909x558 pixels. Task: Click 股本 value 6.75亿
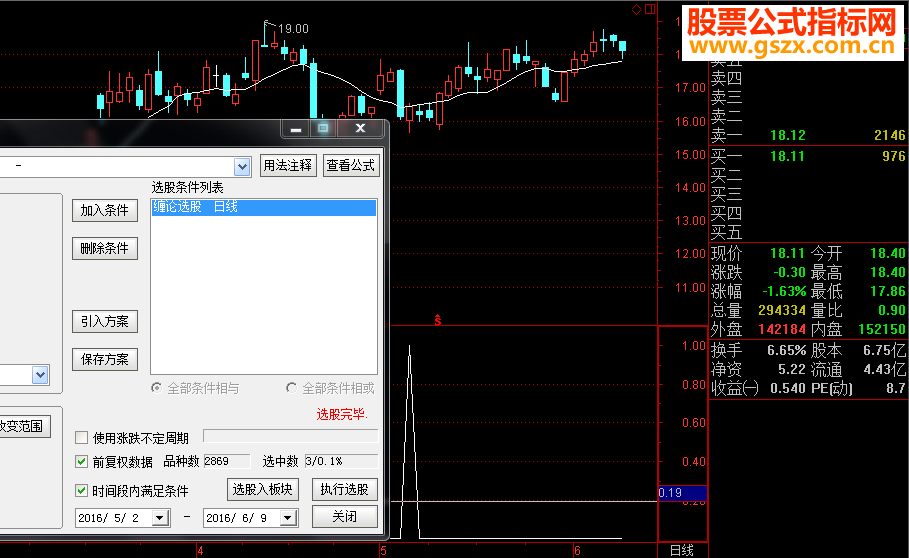tap(884, 350)
